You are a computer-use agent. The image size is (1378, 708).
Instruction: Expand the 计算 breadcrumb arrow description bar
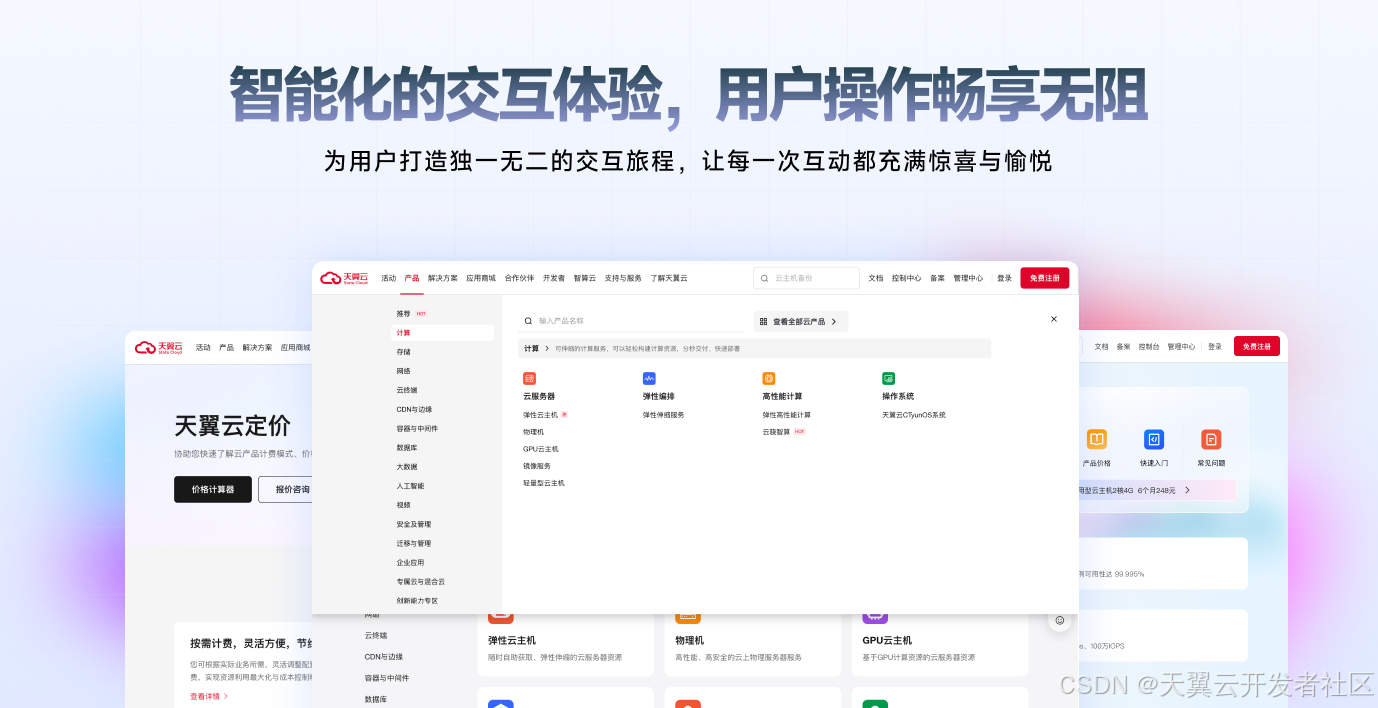pyautogui.click(x=546, y=349)
